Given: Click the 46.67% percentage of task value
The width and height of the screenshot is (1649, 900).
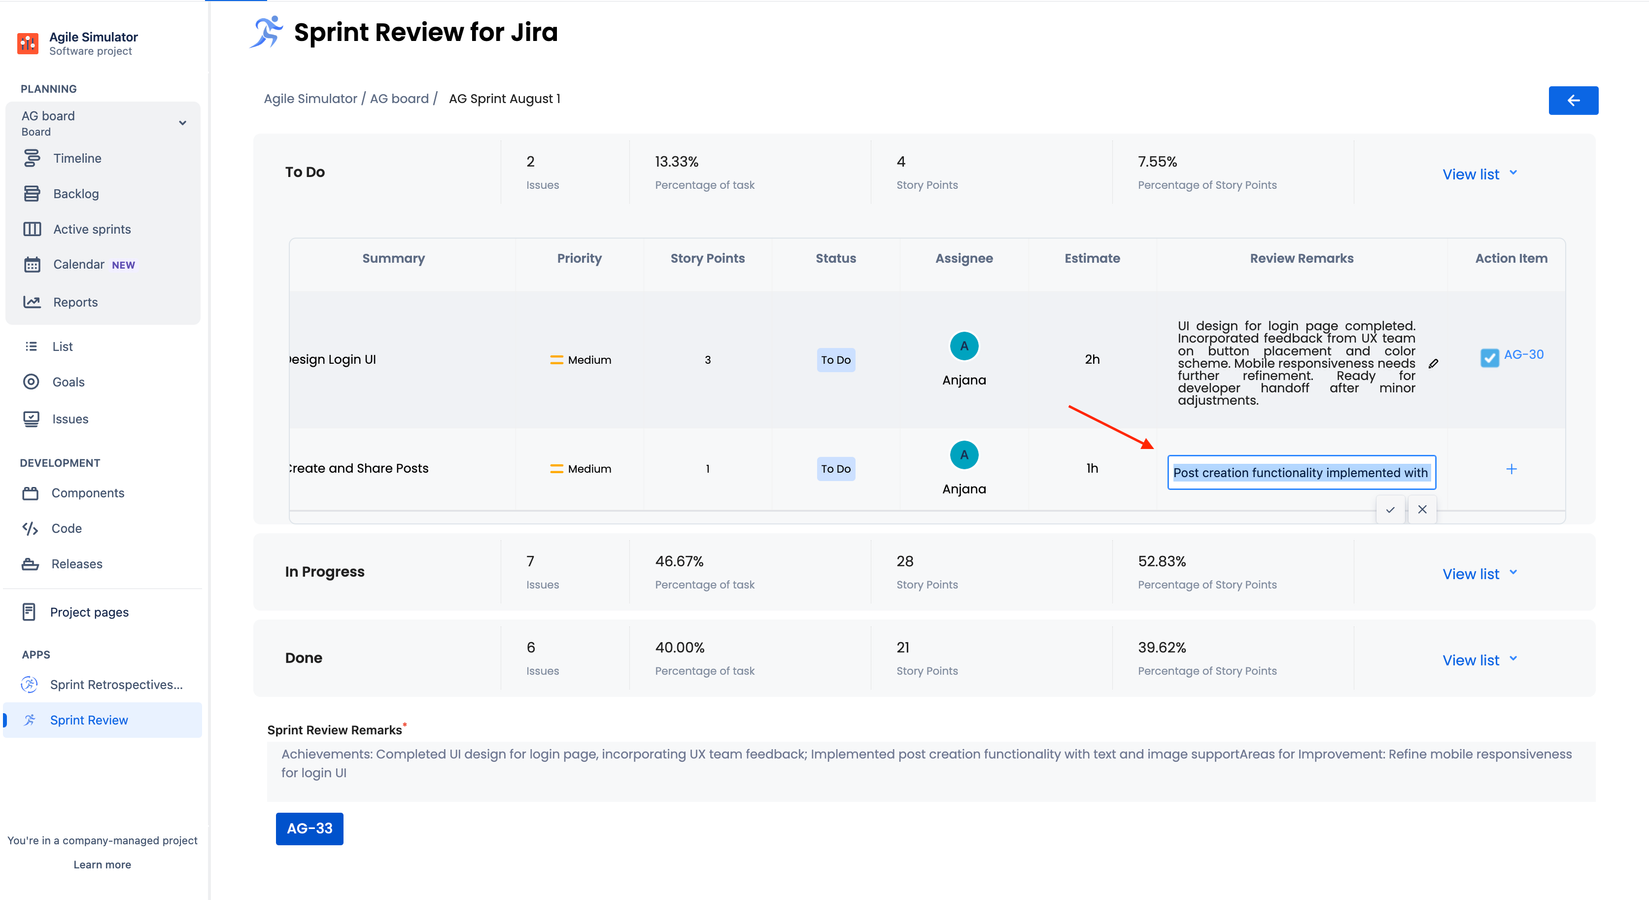Looking at the screenshot, I should click(x=680, y=562).
